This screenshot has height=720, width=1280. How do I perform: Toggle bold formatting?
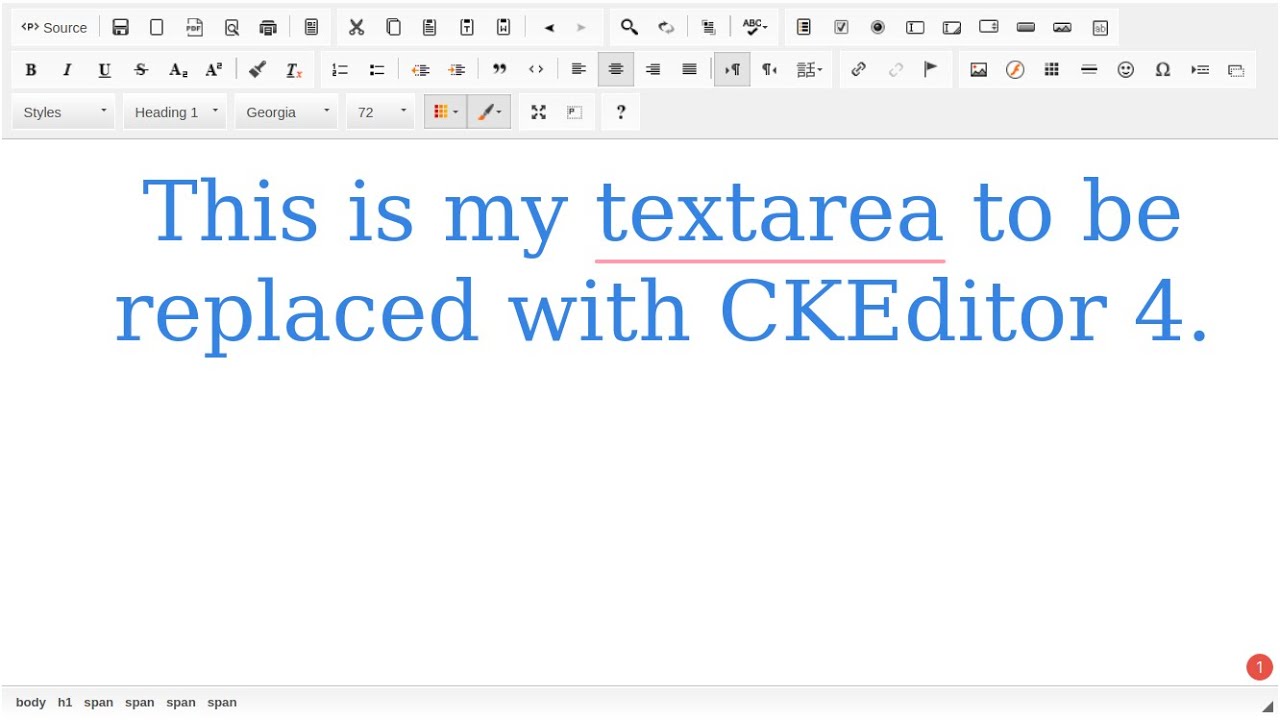tap(31, 69)
